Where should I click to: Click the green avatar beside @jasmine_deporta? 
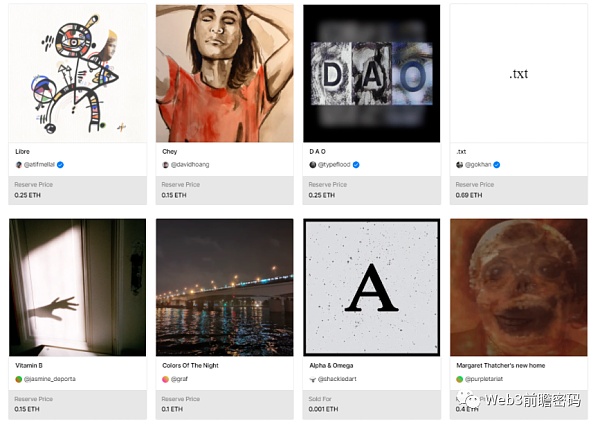[18, 379]
